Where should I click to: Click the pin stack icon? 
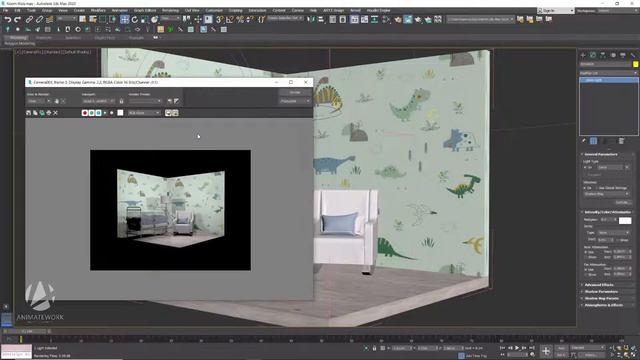(584, 141)
